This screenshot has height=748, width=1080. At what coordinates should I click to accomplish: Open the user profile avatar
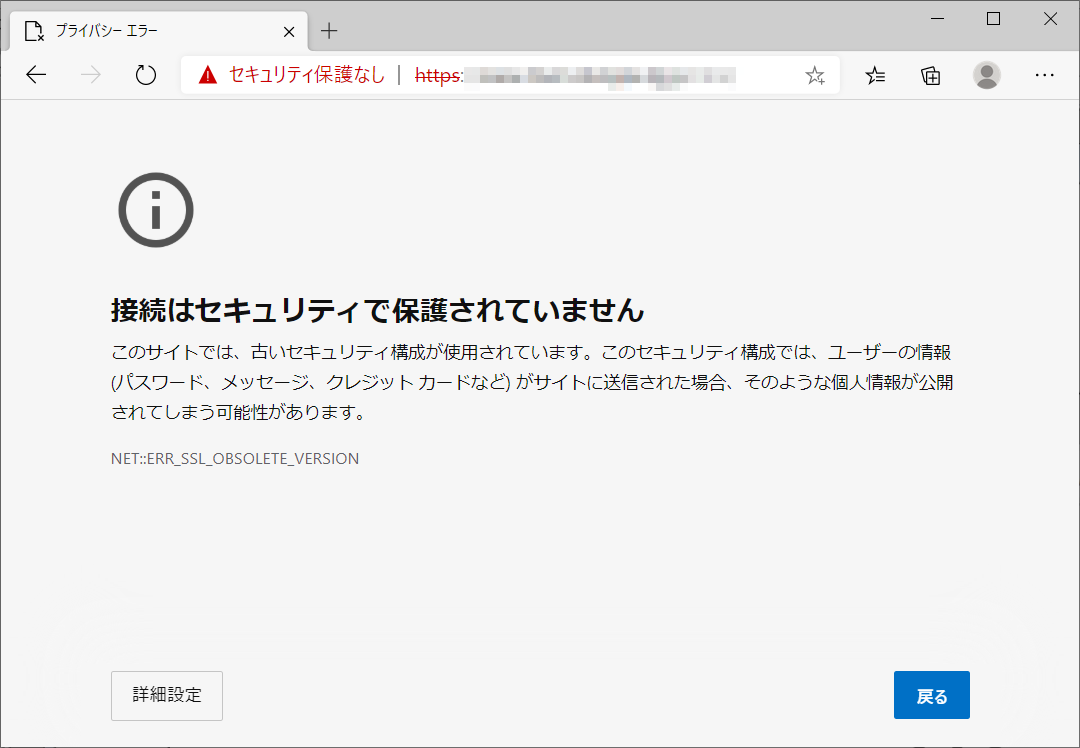click(987, 75)
